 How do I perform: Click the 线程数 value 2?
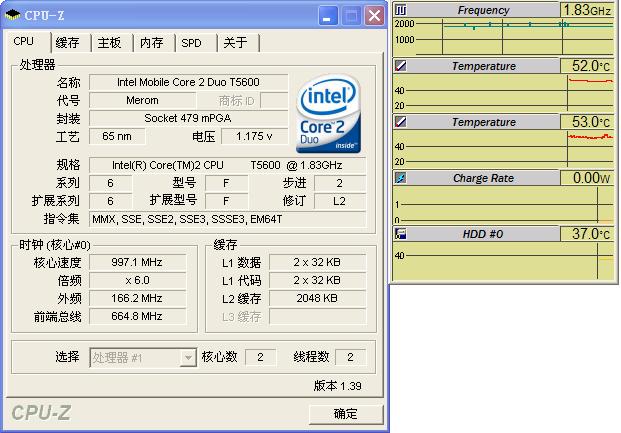pos(350,357)
